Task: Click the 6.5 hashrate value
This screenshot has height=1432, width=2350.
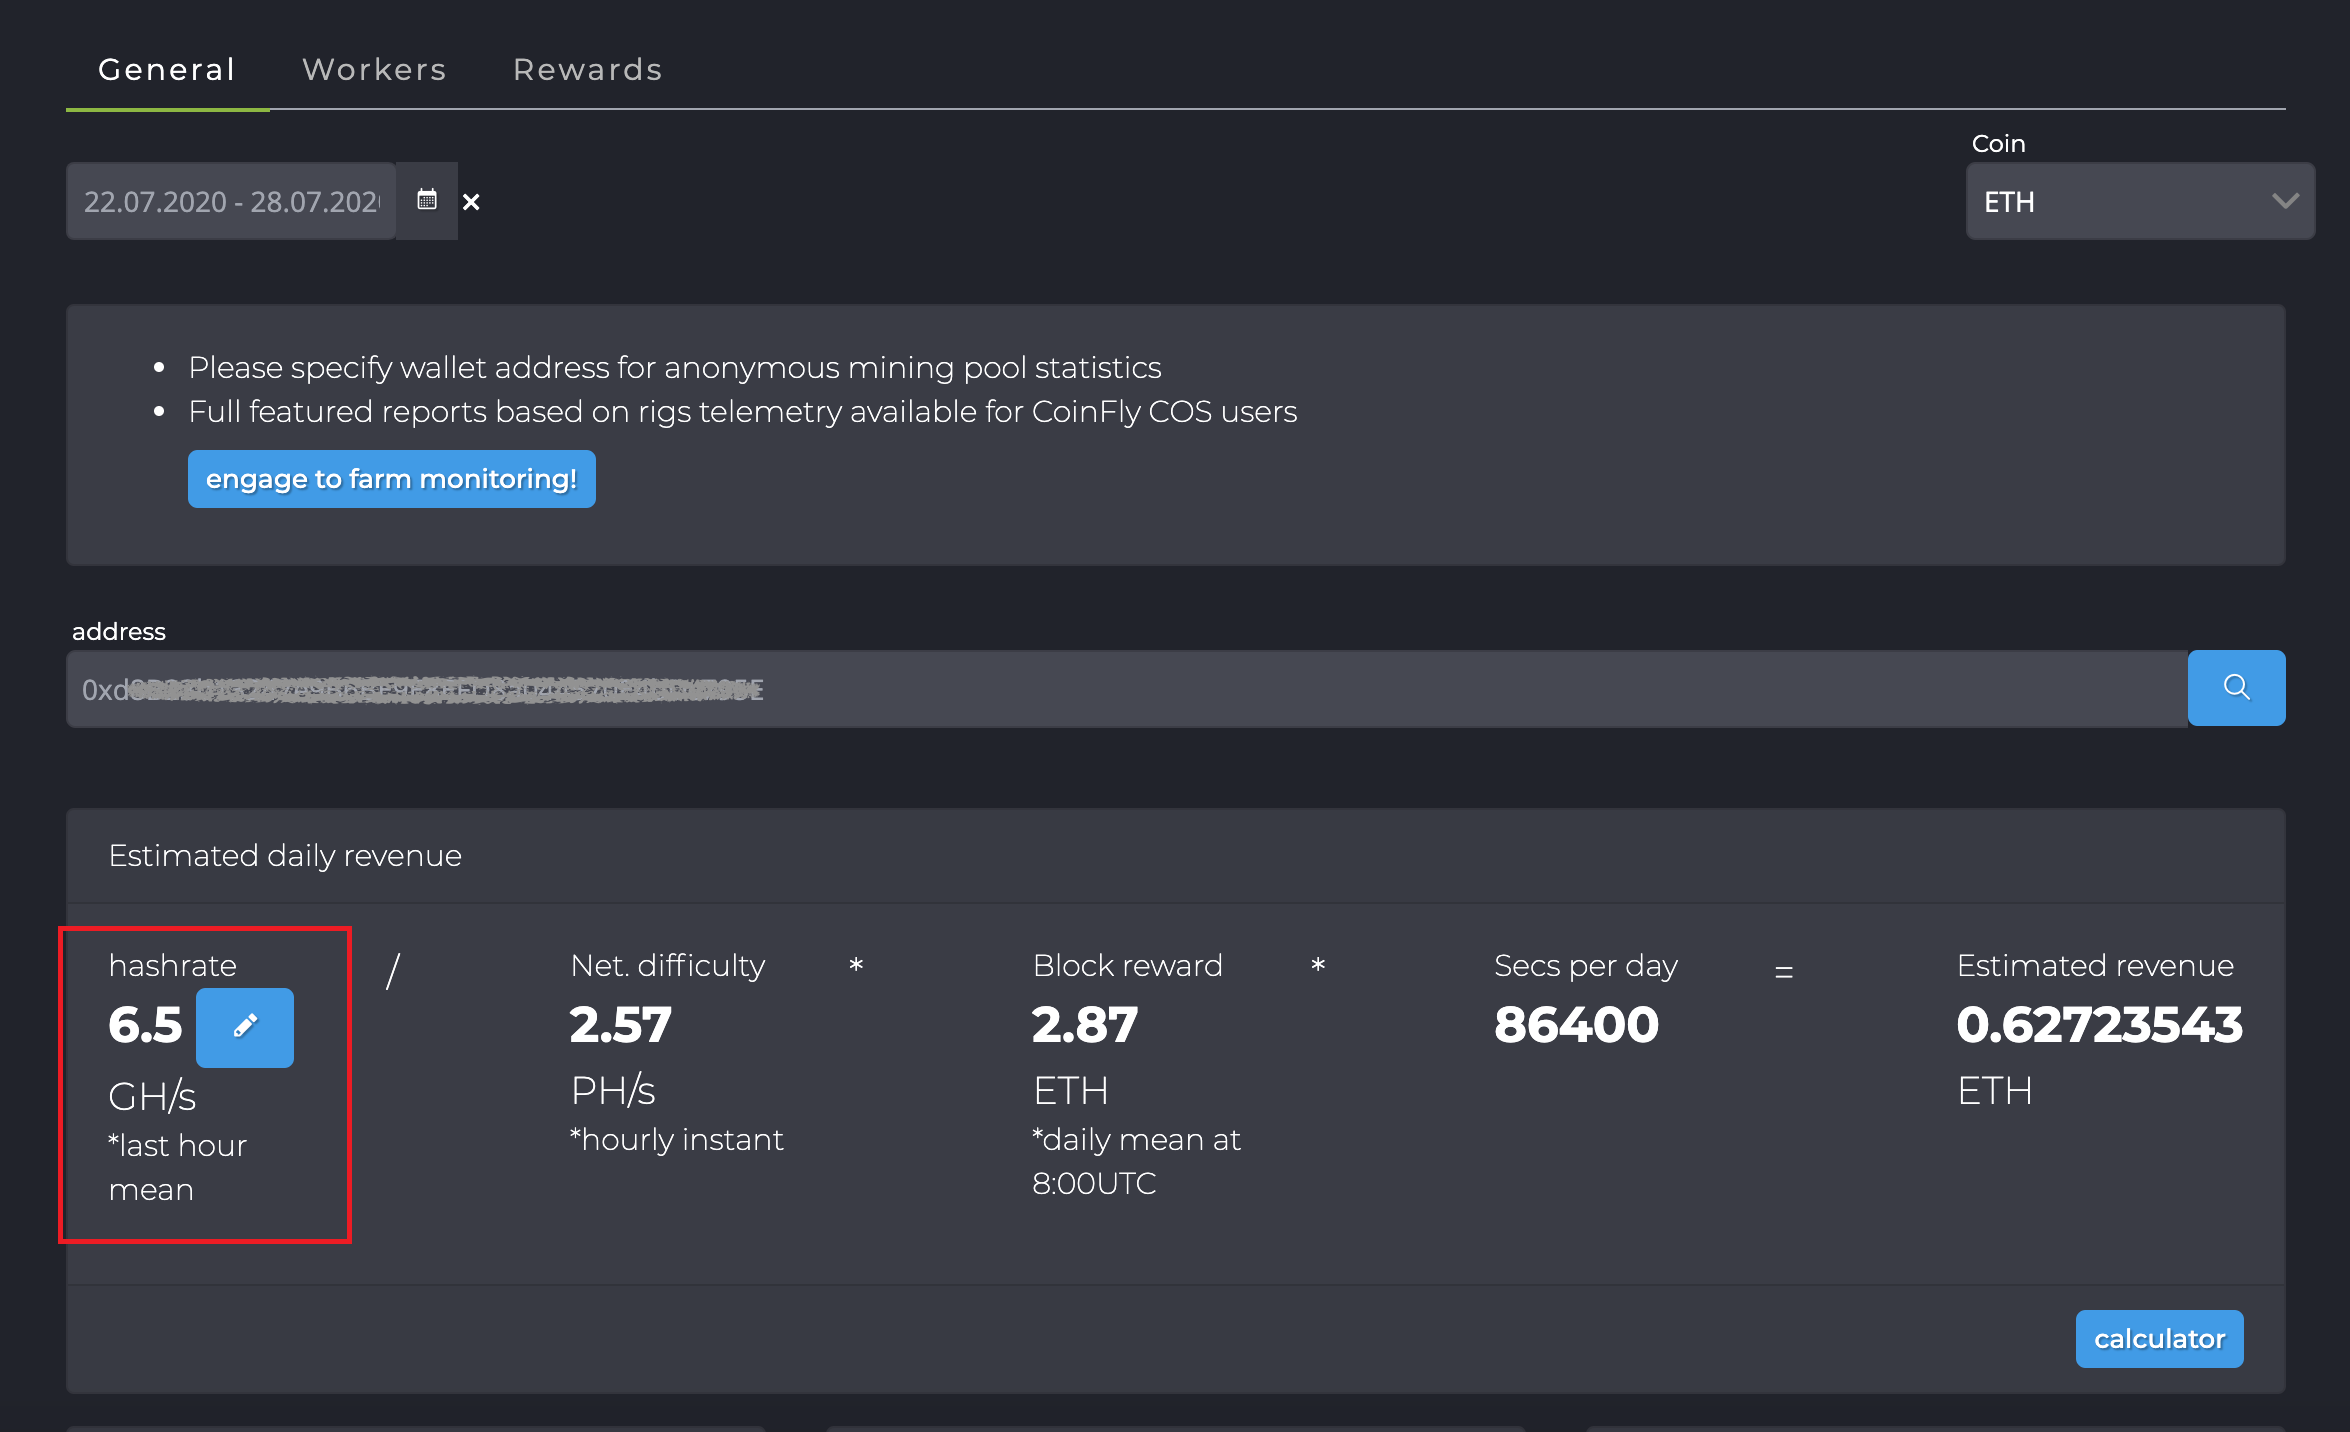Action: click(145, 1025)
